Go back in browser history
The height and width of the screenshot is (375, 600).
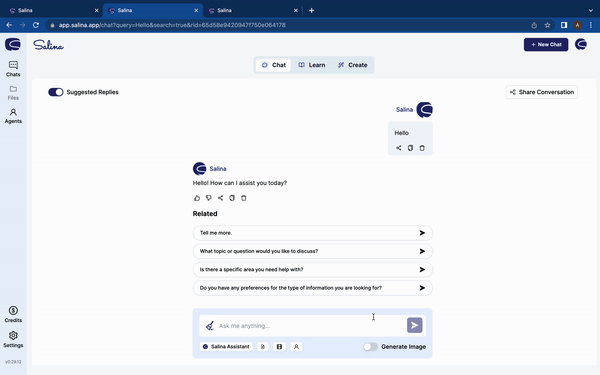coord(9,25)
